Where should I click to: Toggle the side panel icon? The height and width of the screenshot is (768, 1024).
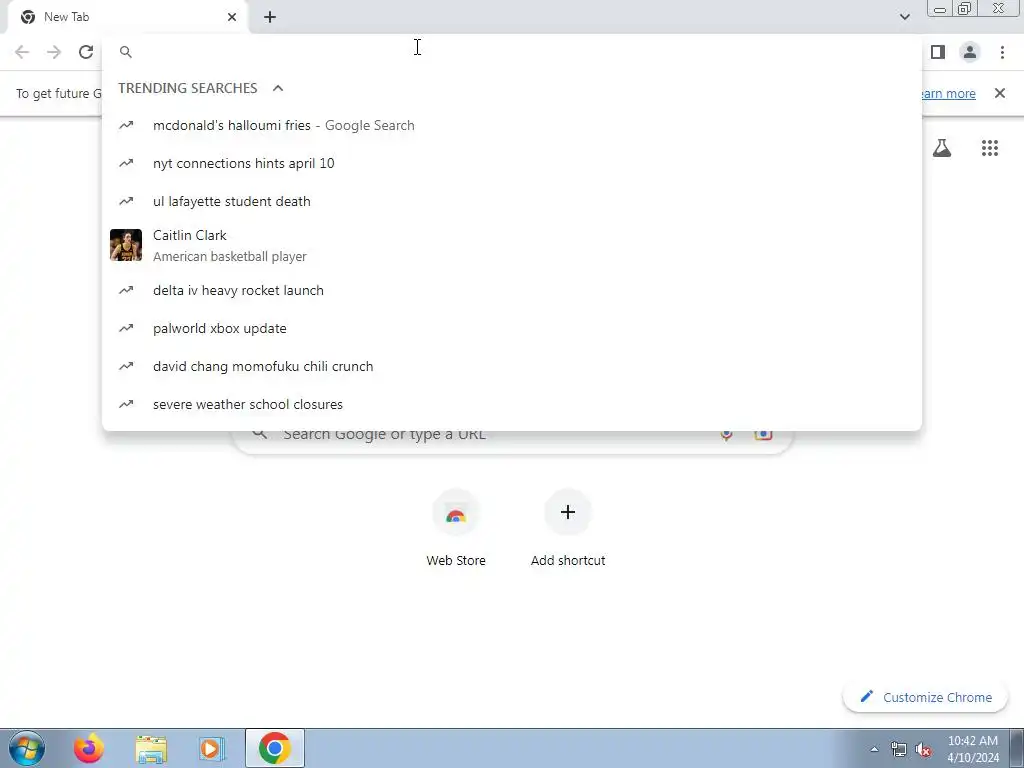point(938,52)
